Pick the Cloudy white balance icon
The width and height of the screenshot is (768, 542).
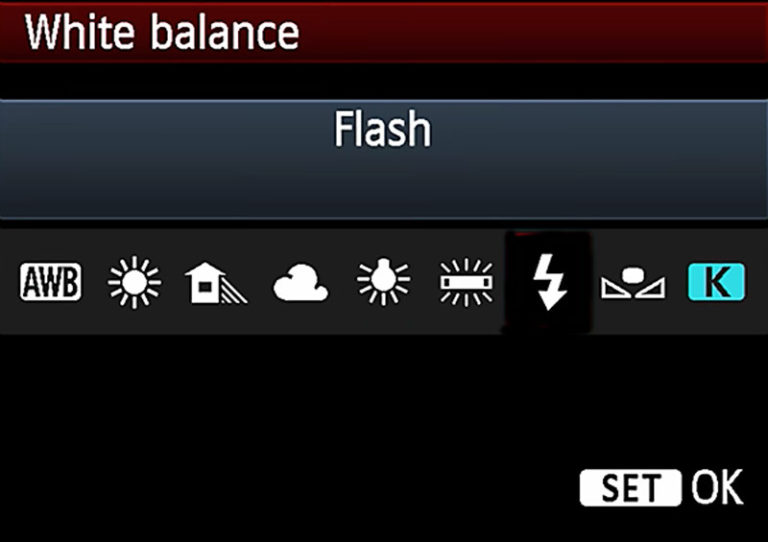[300, 283]
